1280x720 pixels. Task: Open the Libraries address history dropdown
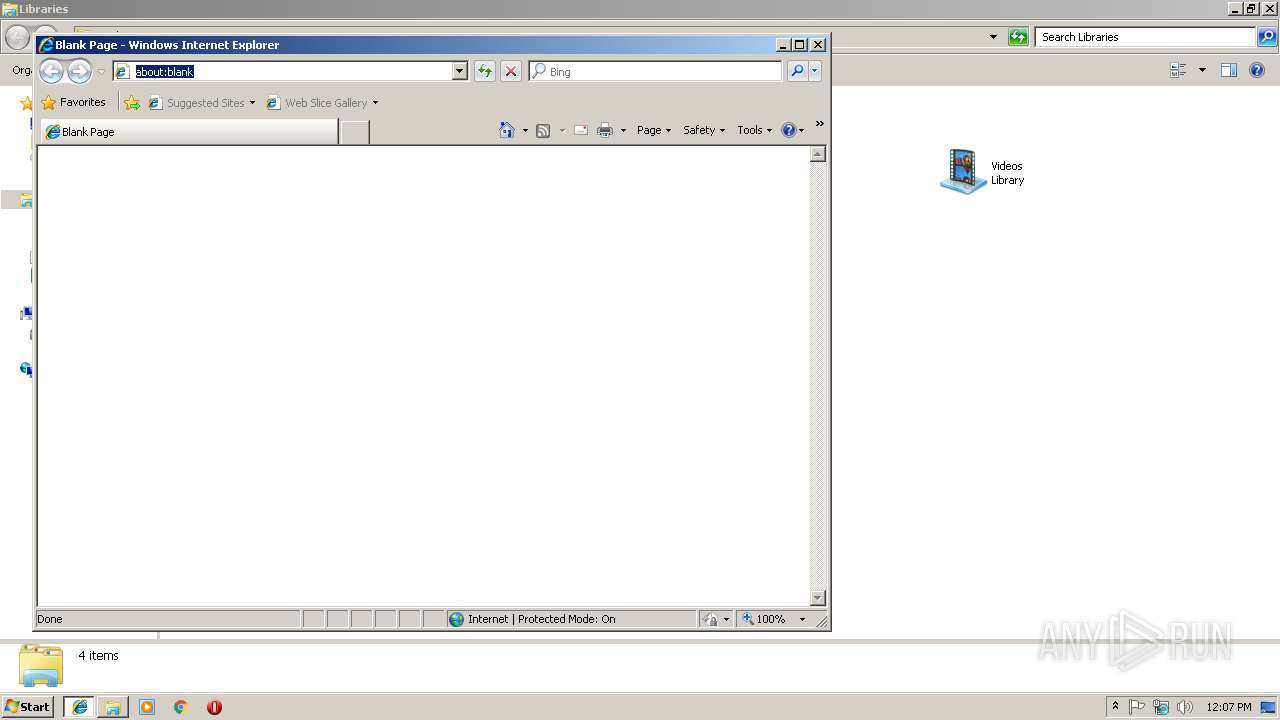pyautogui.click(x=993, y=37)
